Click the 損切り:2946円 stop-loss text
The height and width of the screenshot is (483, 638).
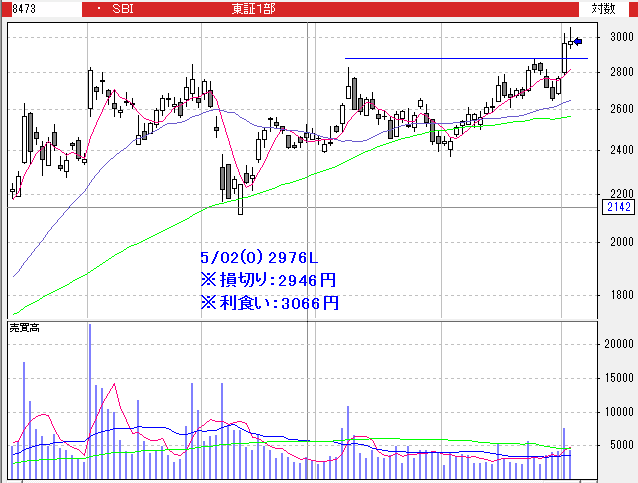click(269, 280)
